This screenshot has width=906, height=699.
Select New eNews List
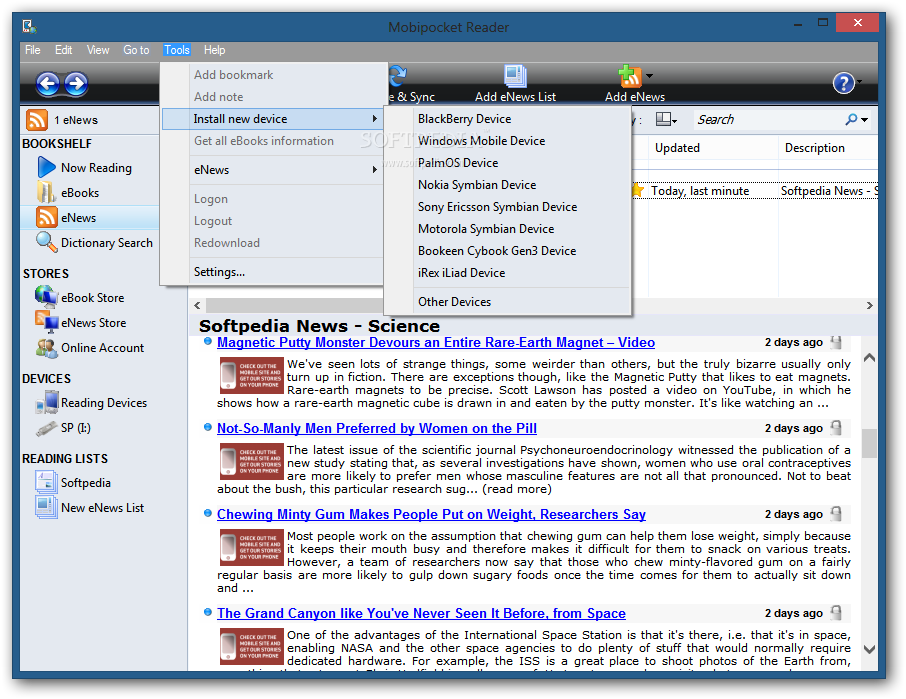[102, 508]
